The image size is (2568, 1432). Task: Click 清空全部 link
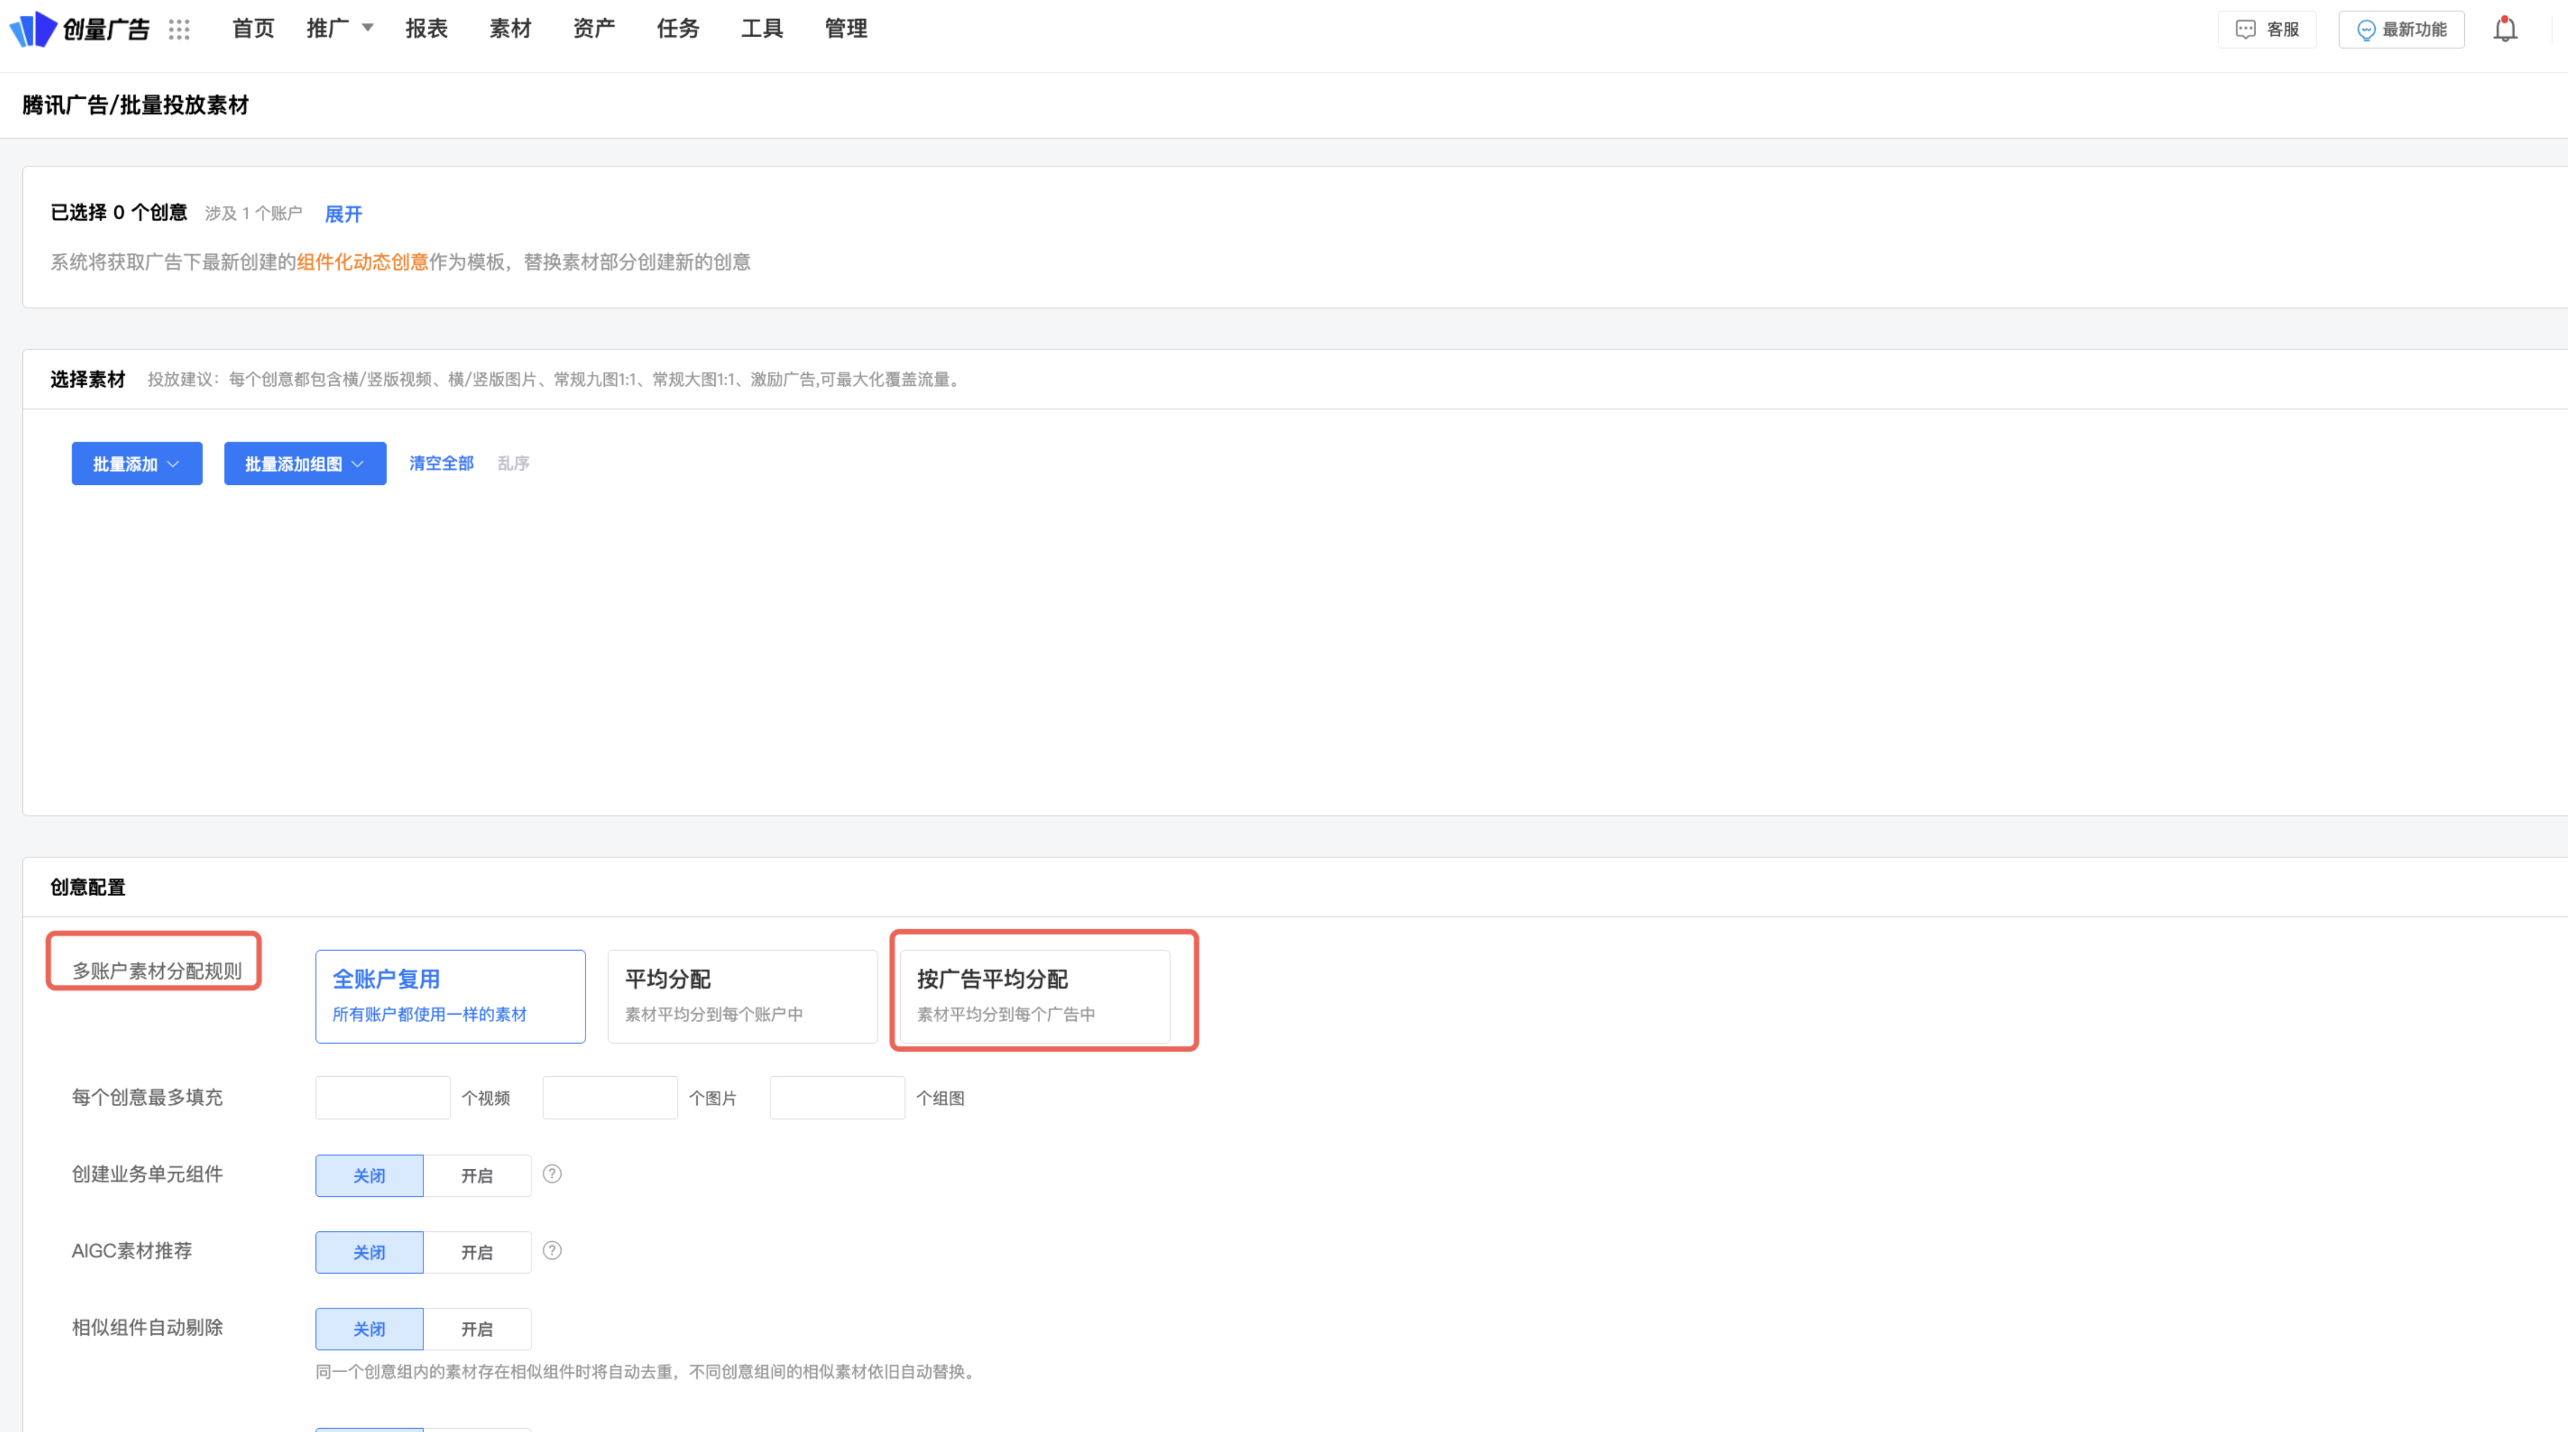pyautogui.click(x=441, y=463)
